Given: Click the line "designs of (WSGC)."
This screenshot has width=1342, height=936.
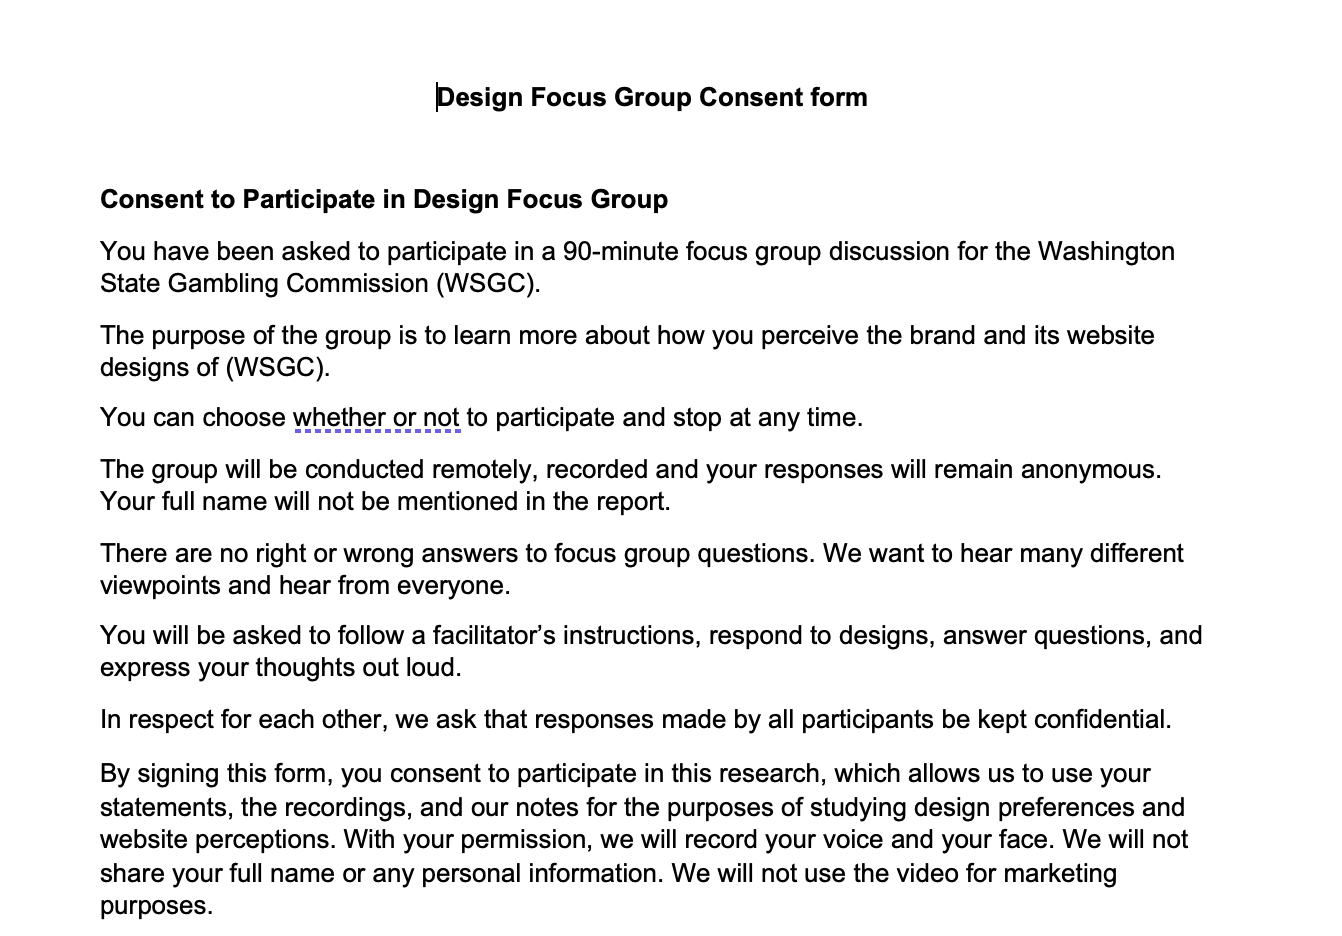Looking at the screenshot, I should coord(215,367).
